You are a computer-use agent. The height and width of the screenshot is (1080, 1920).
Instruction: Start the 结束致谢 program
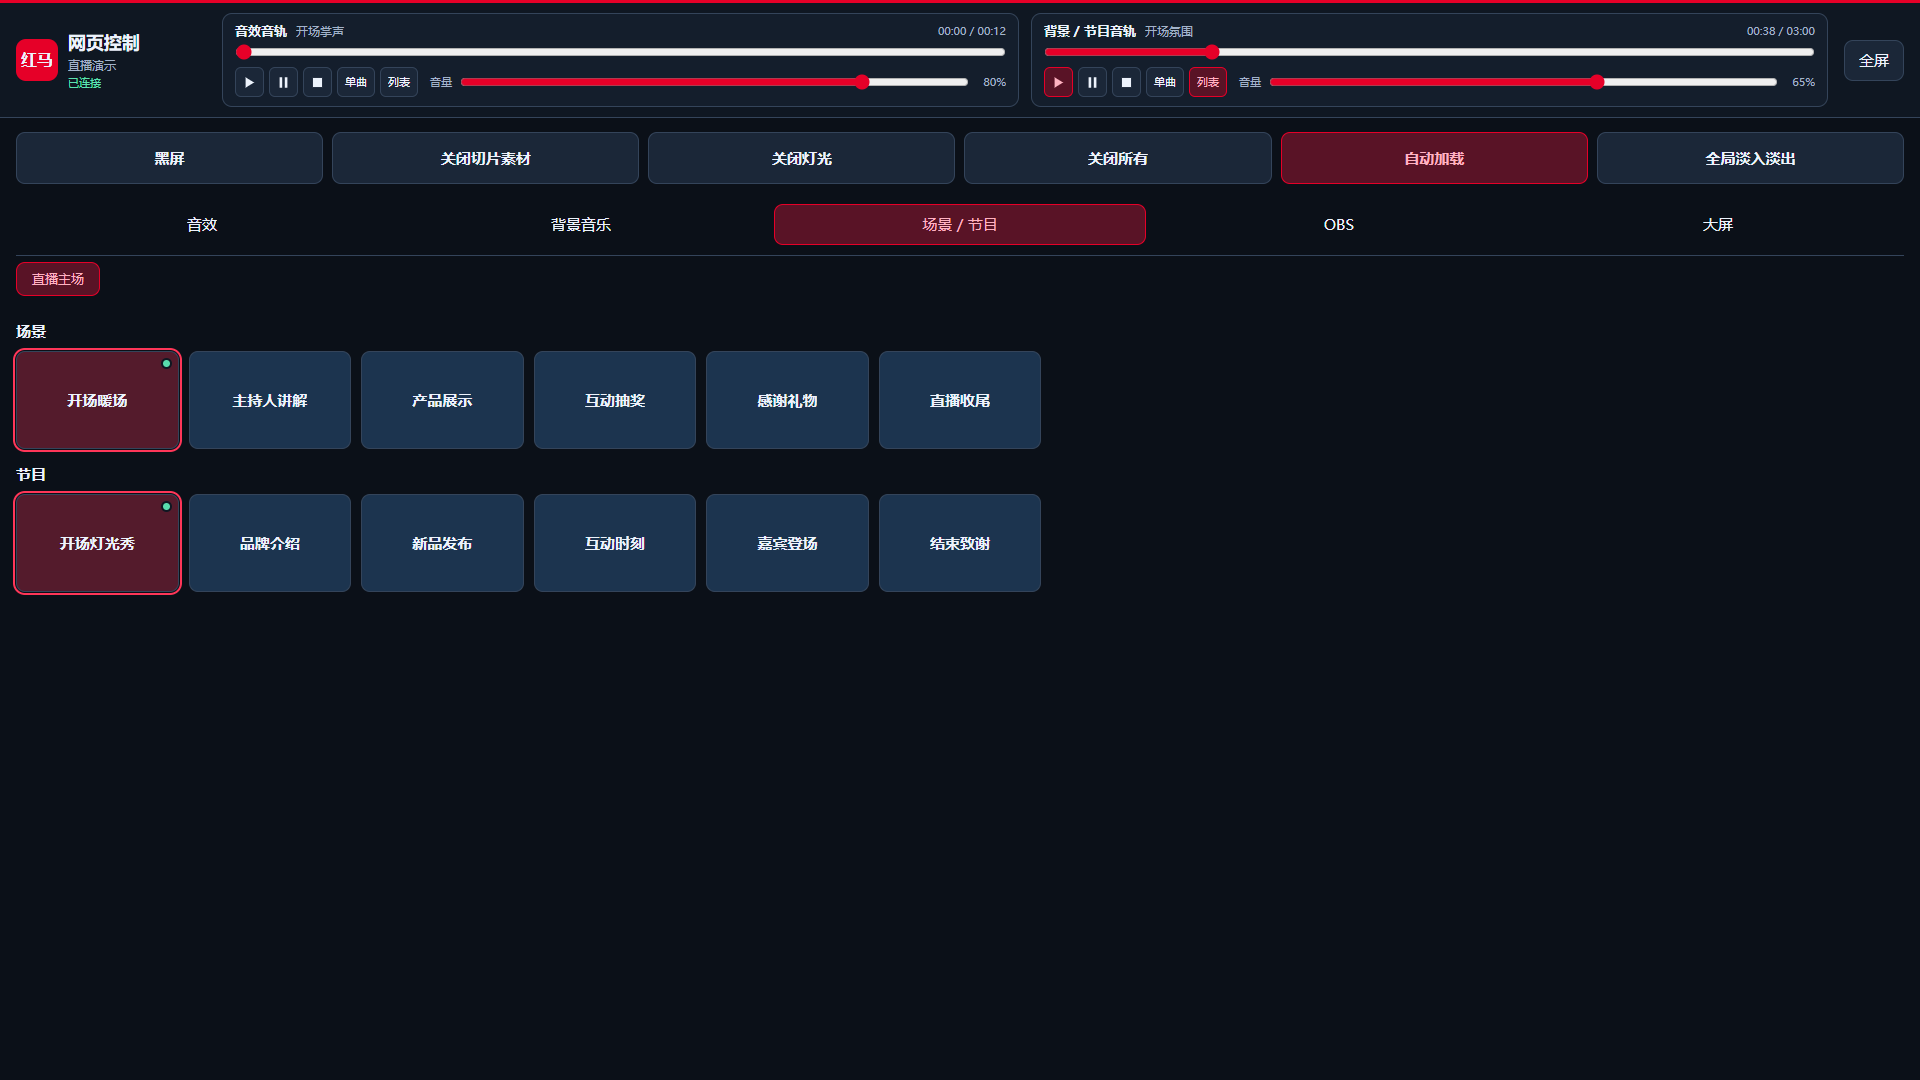(960, 543)
